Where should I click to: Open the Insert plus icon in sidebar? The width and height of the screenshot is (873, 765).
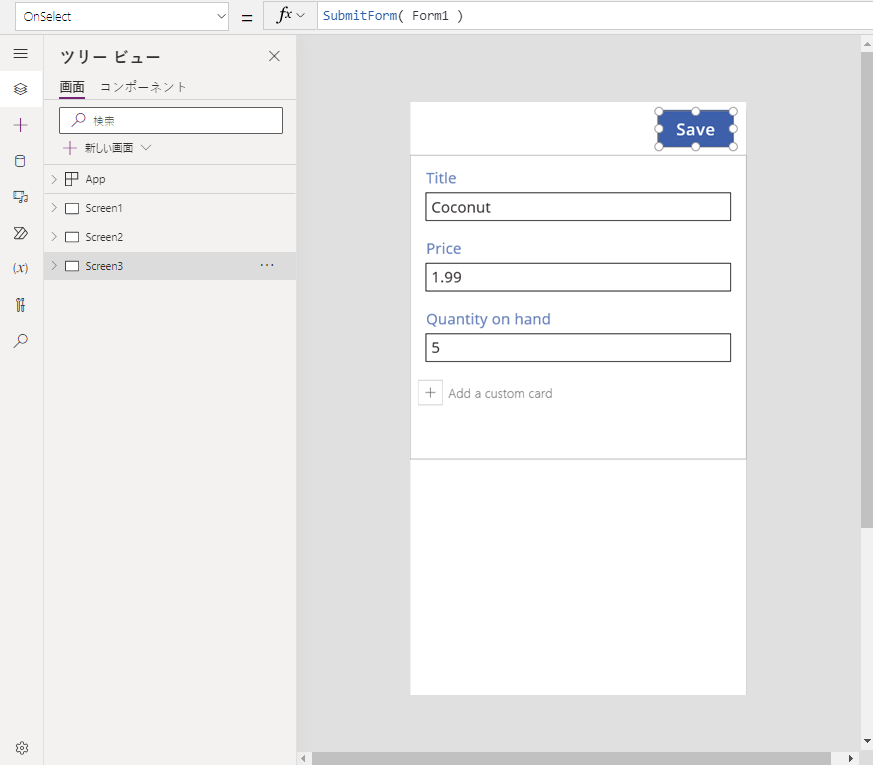point(21,125)
